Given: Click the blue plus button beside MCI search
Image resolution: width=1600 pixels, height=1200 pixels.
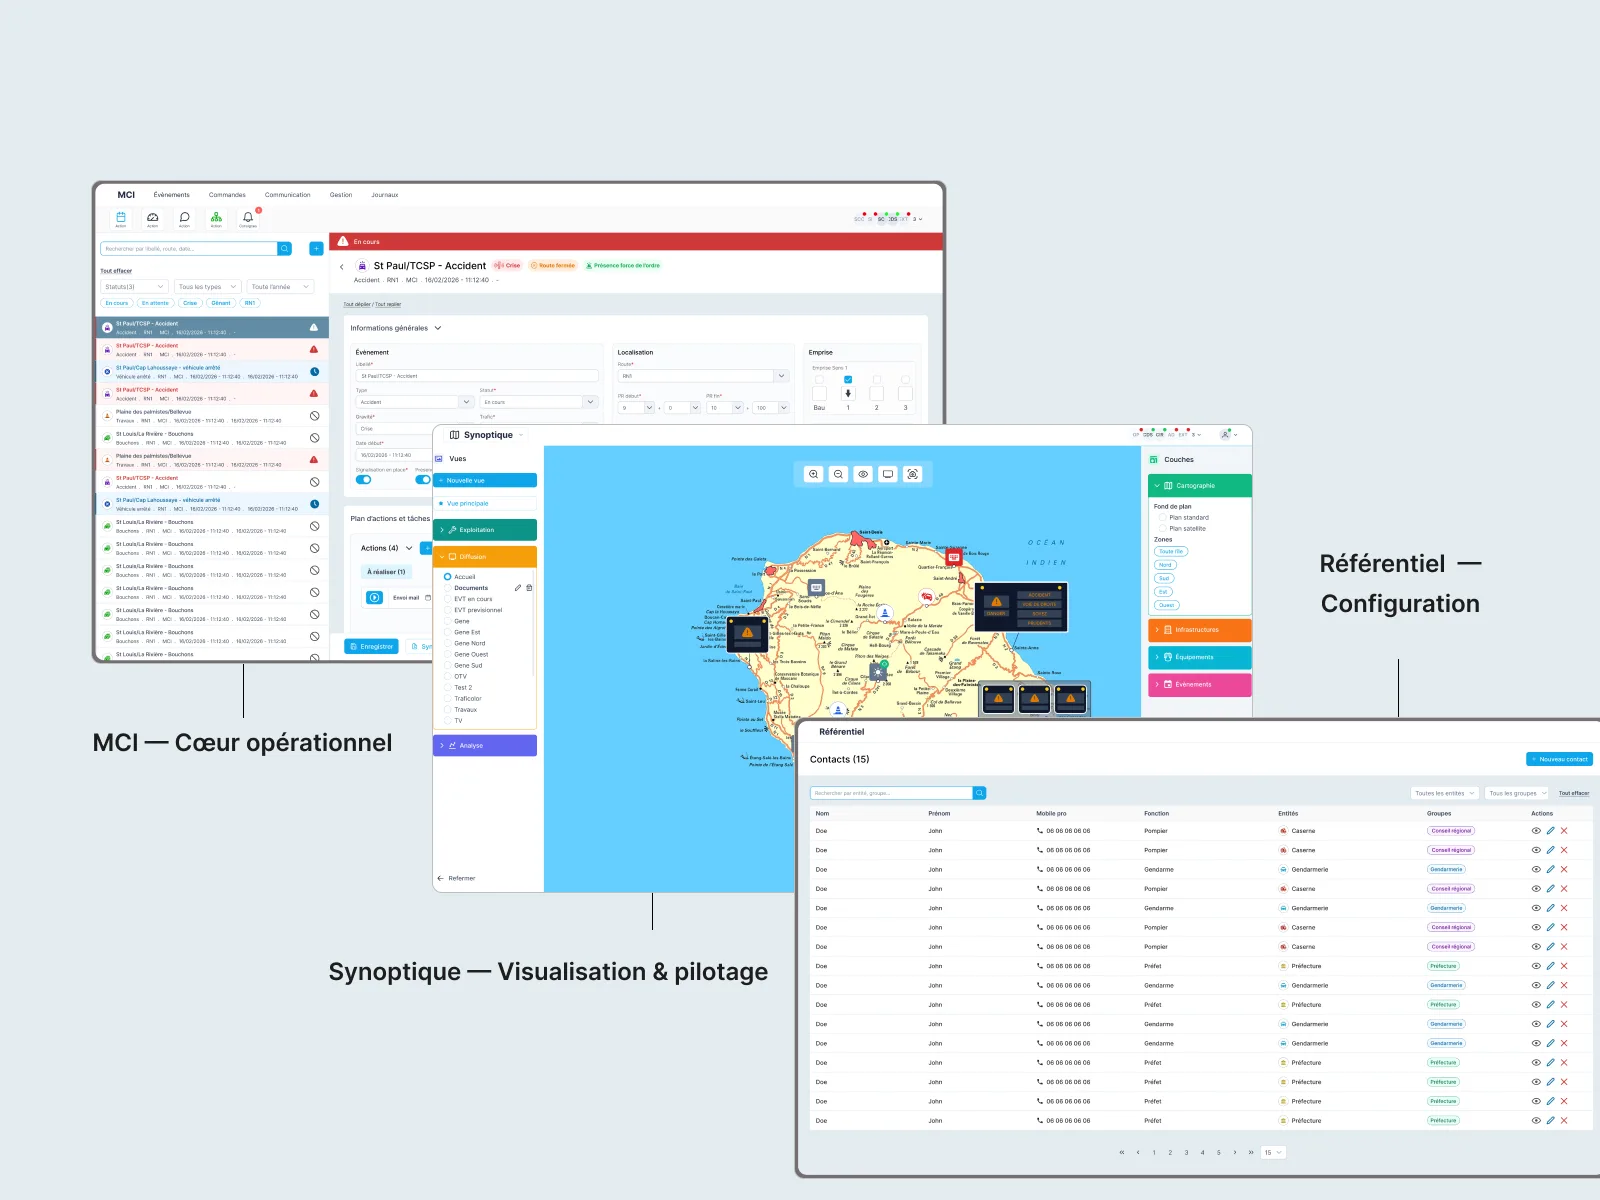Looking at the screenshot, I should [x=316, y=249].
